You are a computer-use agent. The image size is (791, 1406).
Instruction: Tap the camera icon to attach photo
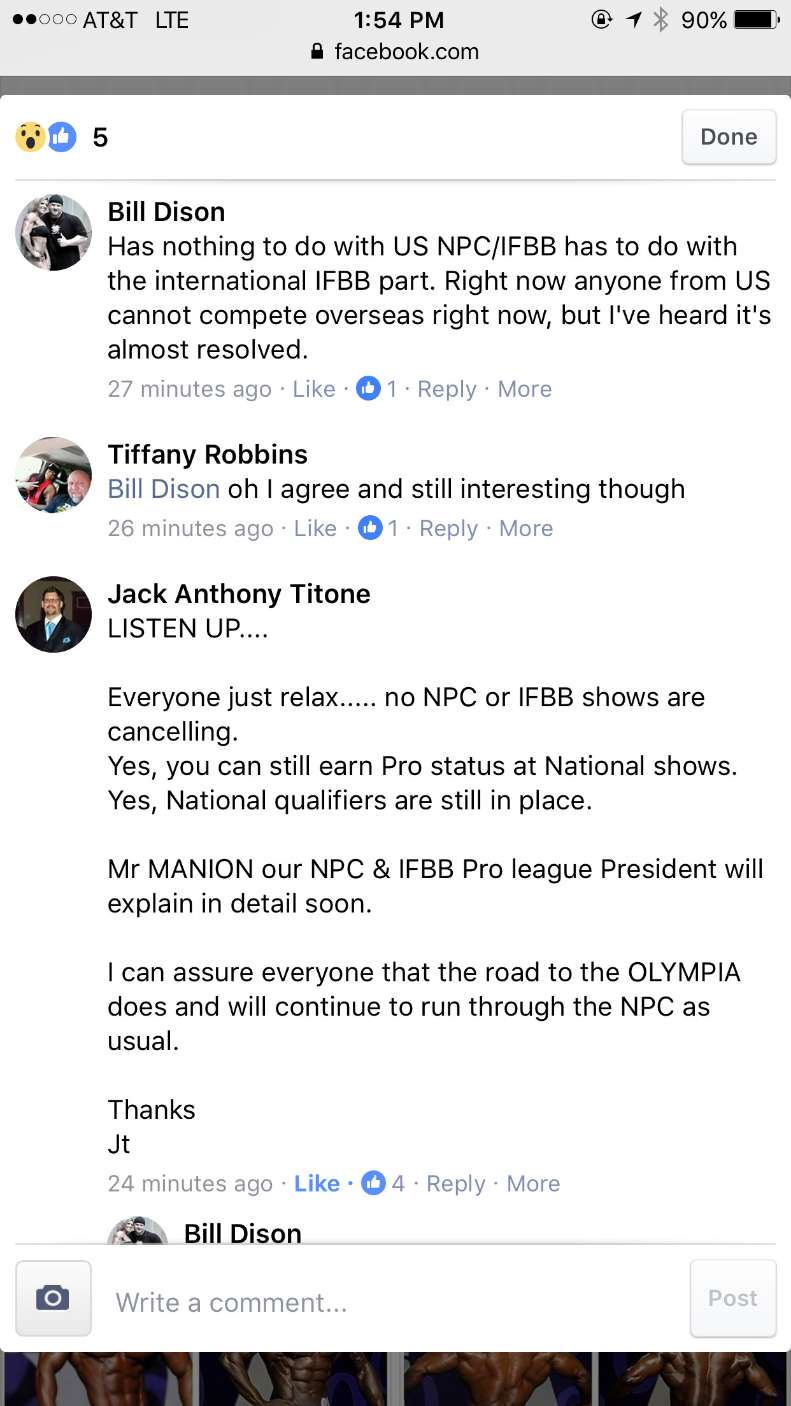click(x=53, y=1298)
